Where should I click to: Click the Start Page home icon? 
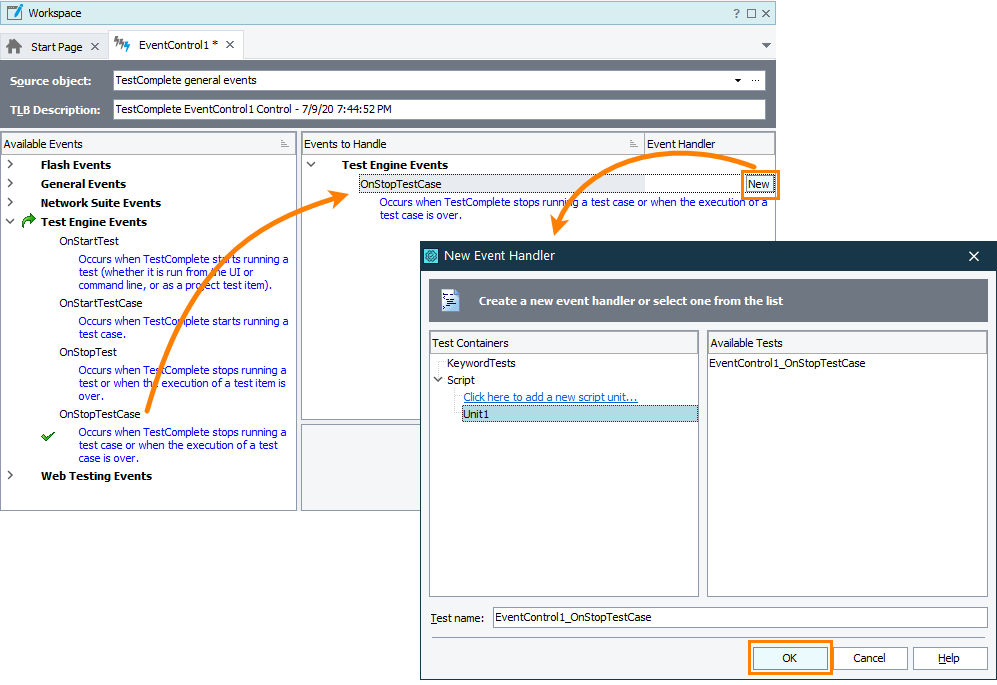14,45
